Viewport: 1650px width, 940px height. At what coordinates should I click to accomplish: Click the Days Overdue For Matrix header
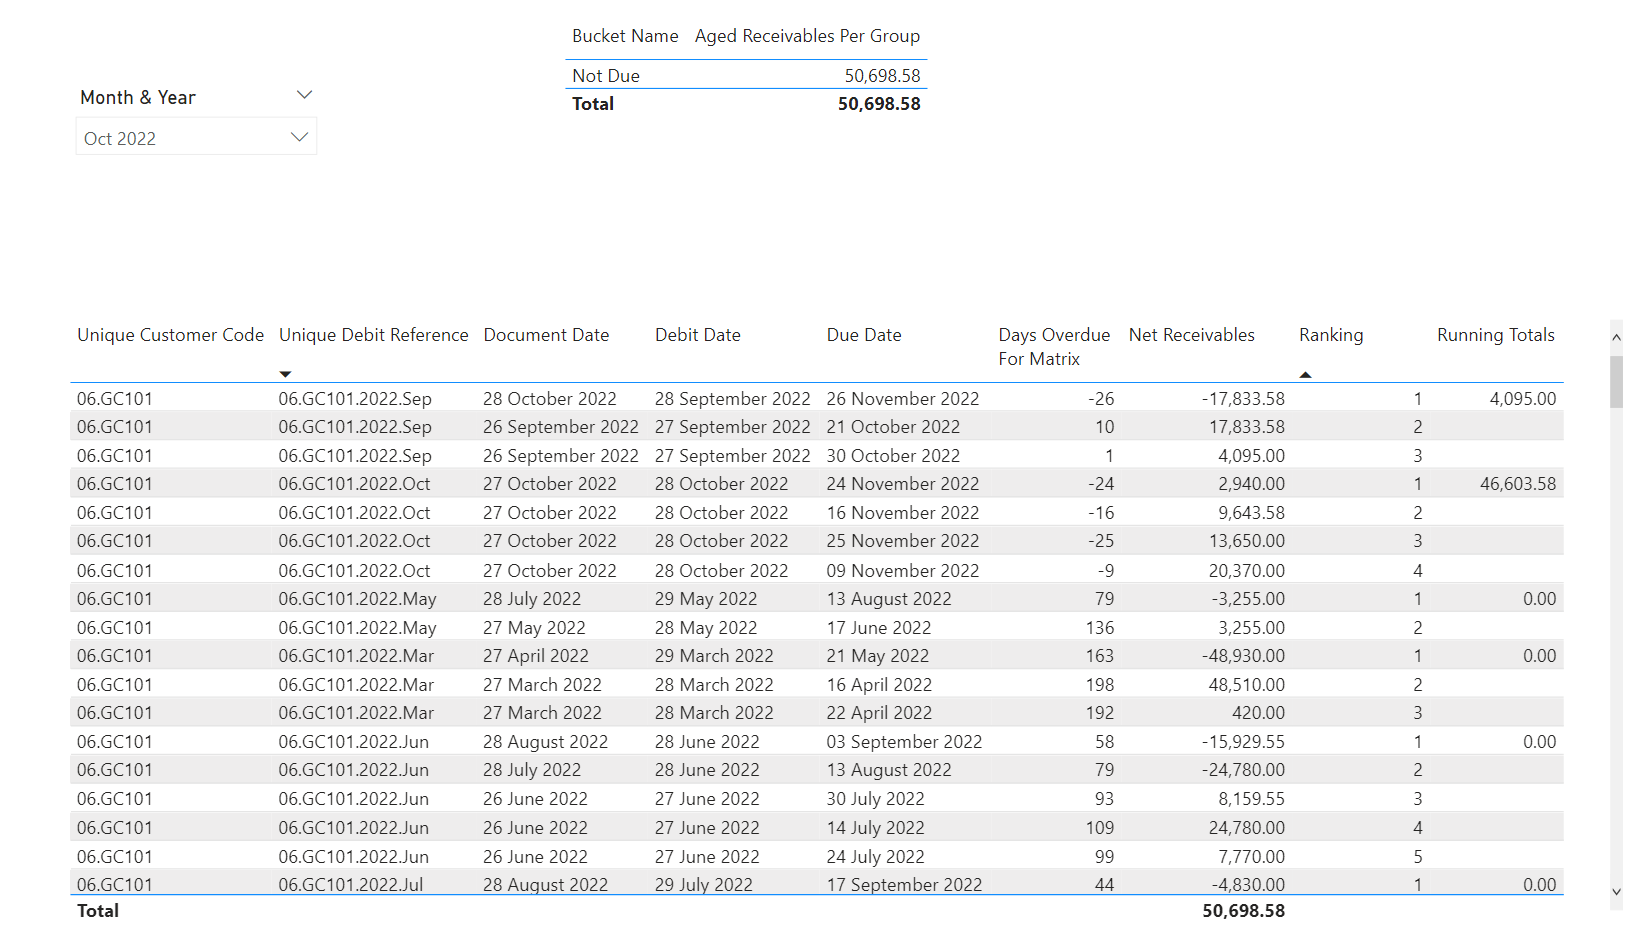[x=1053, y=346]
